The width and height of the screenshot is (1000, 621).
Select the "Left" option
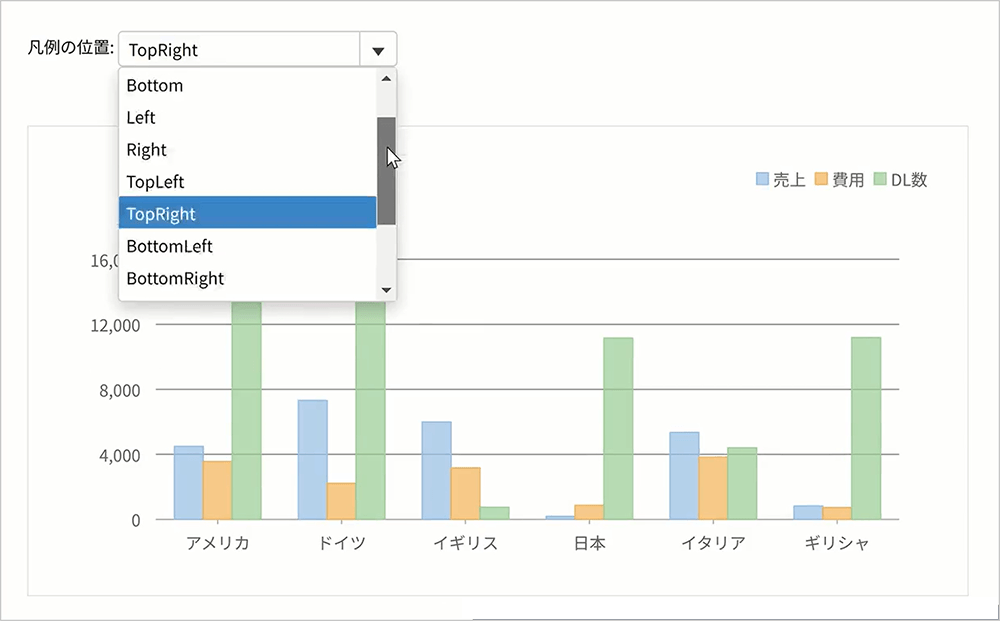[x=140, y=118]
